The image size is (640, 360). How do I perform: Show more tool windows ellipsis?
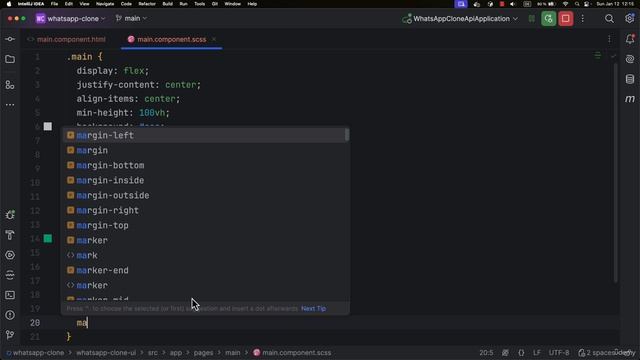click(x=10, y=105)
